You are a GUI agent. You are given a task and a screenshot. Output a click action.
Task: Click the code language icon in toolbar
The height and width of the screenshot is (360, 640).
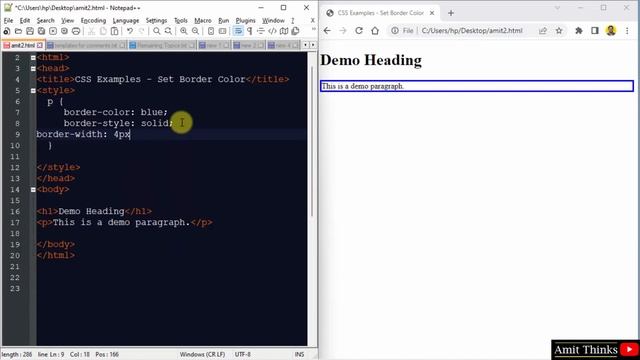click(x=272, y=31)
